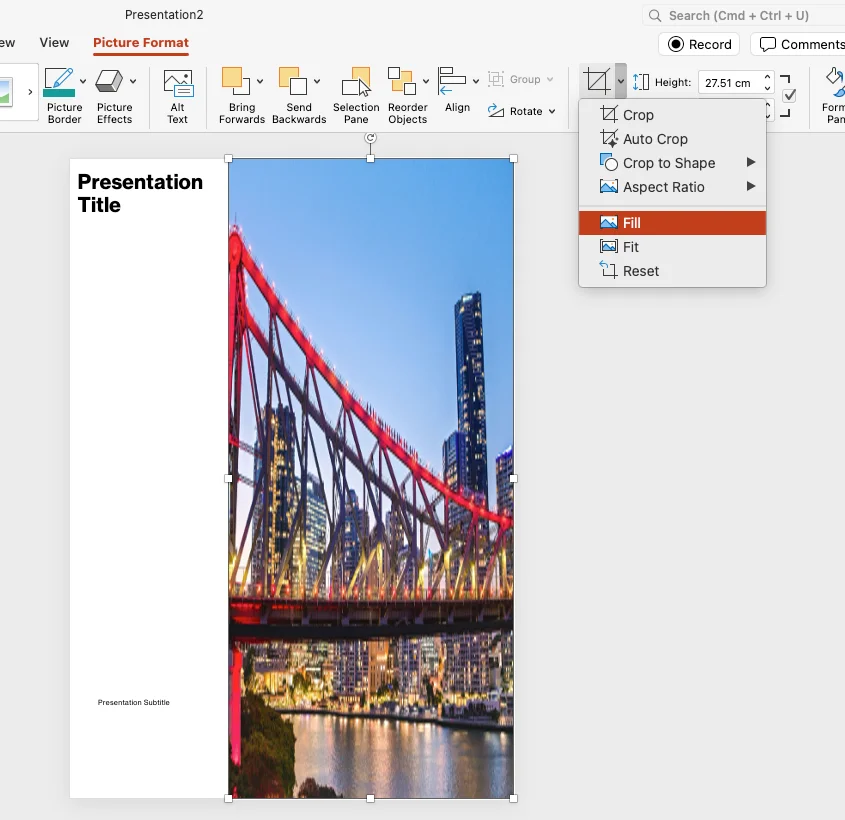845x820 pixels.
Task: Expand Reorder Objects dropdown arrow
Action: click(426, 81)
